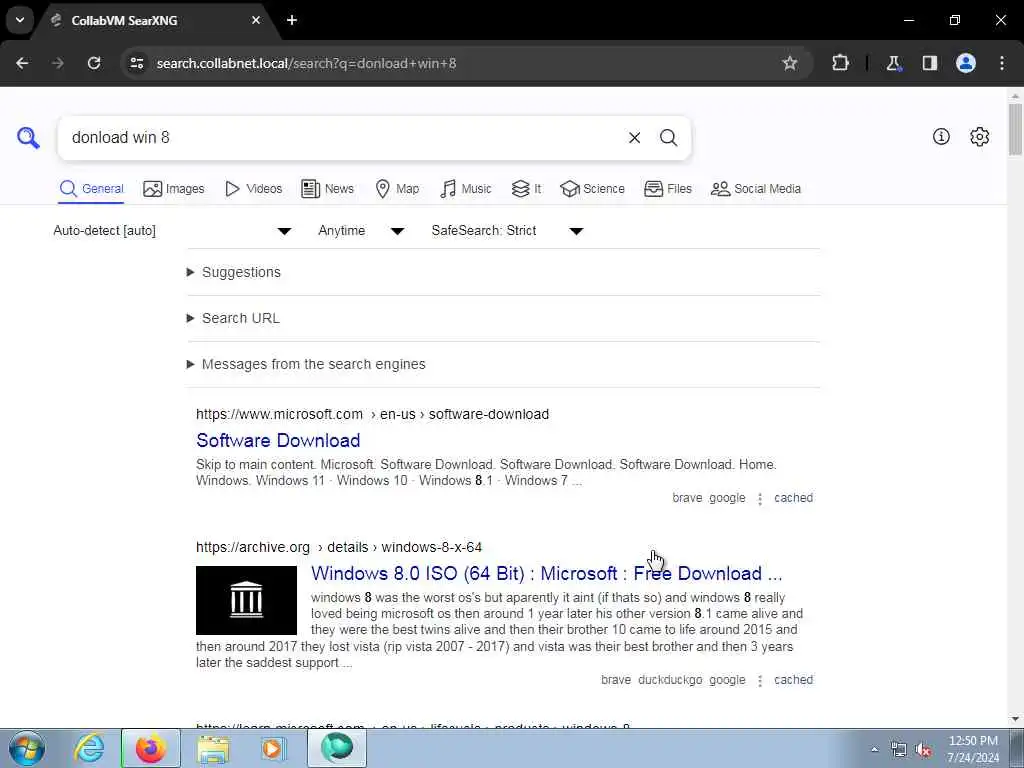The height and width of the screenshot is (768, 1024).
Task: Open the Auto-detect language dropdown
Action: [x=172, y=231]
